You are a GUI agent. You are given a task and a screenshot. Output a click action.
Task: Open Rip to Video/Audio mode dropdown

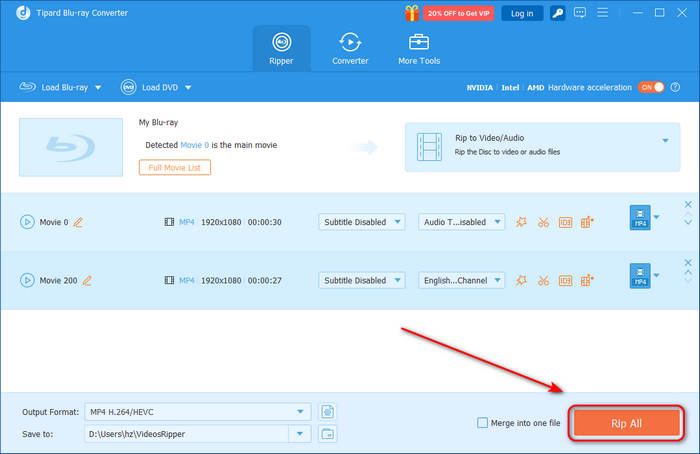(x=665, y=140)
